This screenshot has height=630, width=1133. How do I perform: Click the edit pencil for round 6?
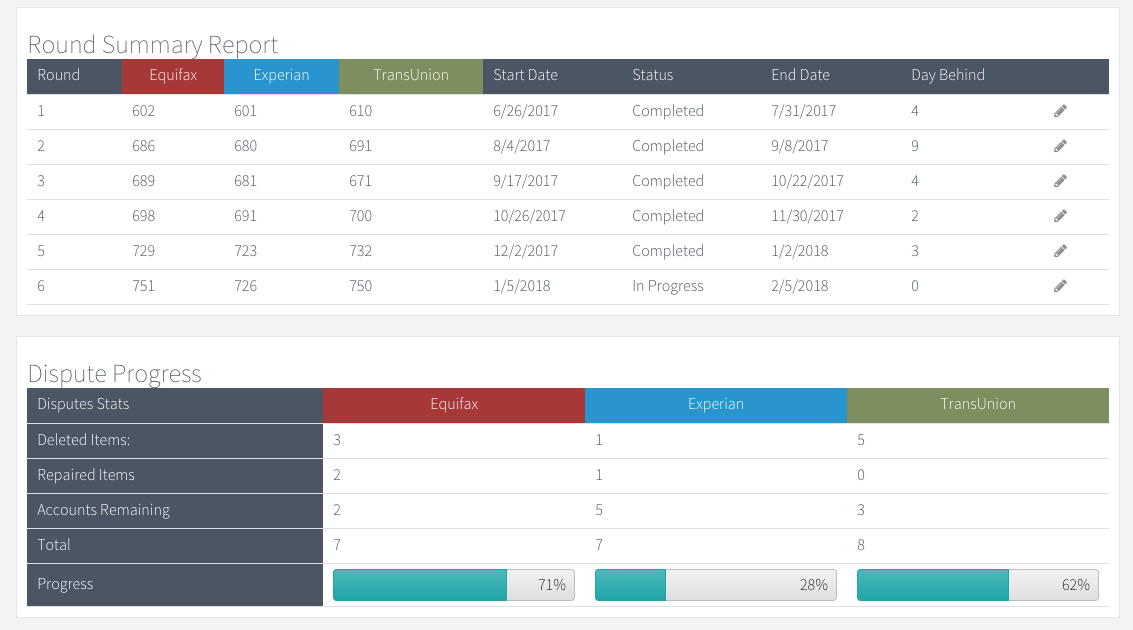[x=1060, y=286]
